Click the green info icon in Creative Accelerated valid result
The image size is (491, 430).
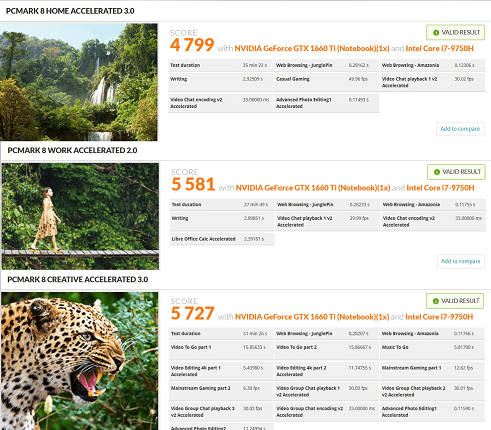click(x=435, y=301)
